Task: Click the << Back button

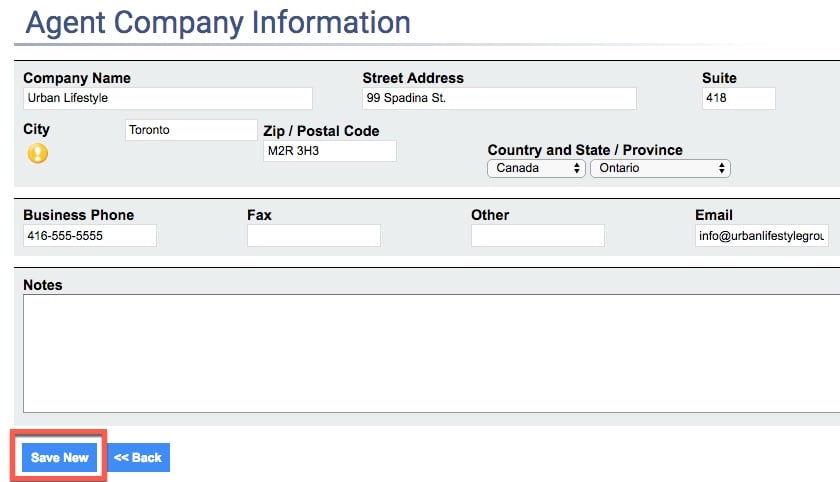Action: coord(138,458)
